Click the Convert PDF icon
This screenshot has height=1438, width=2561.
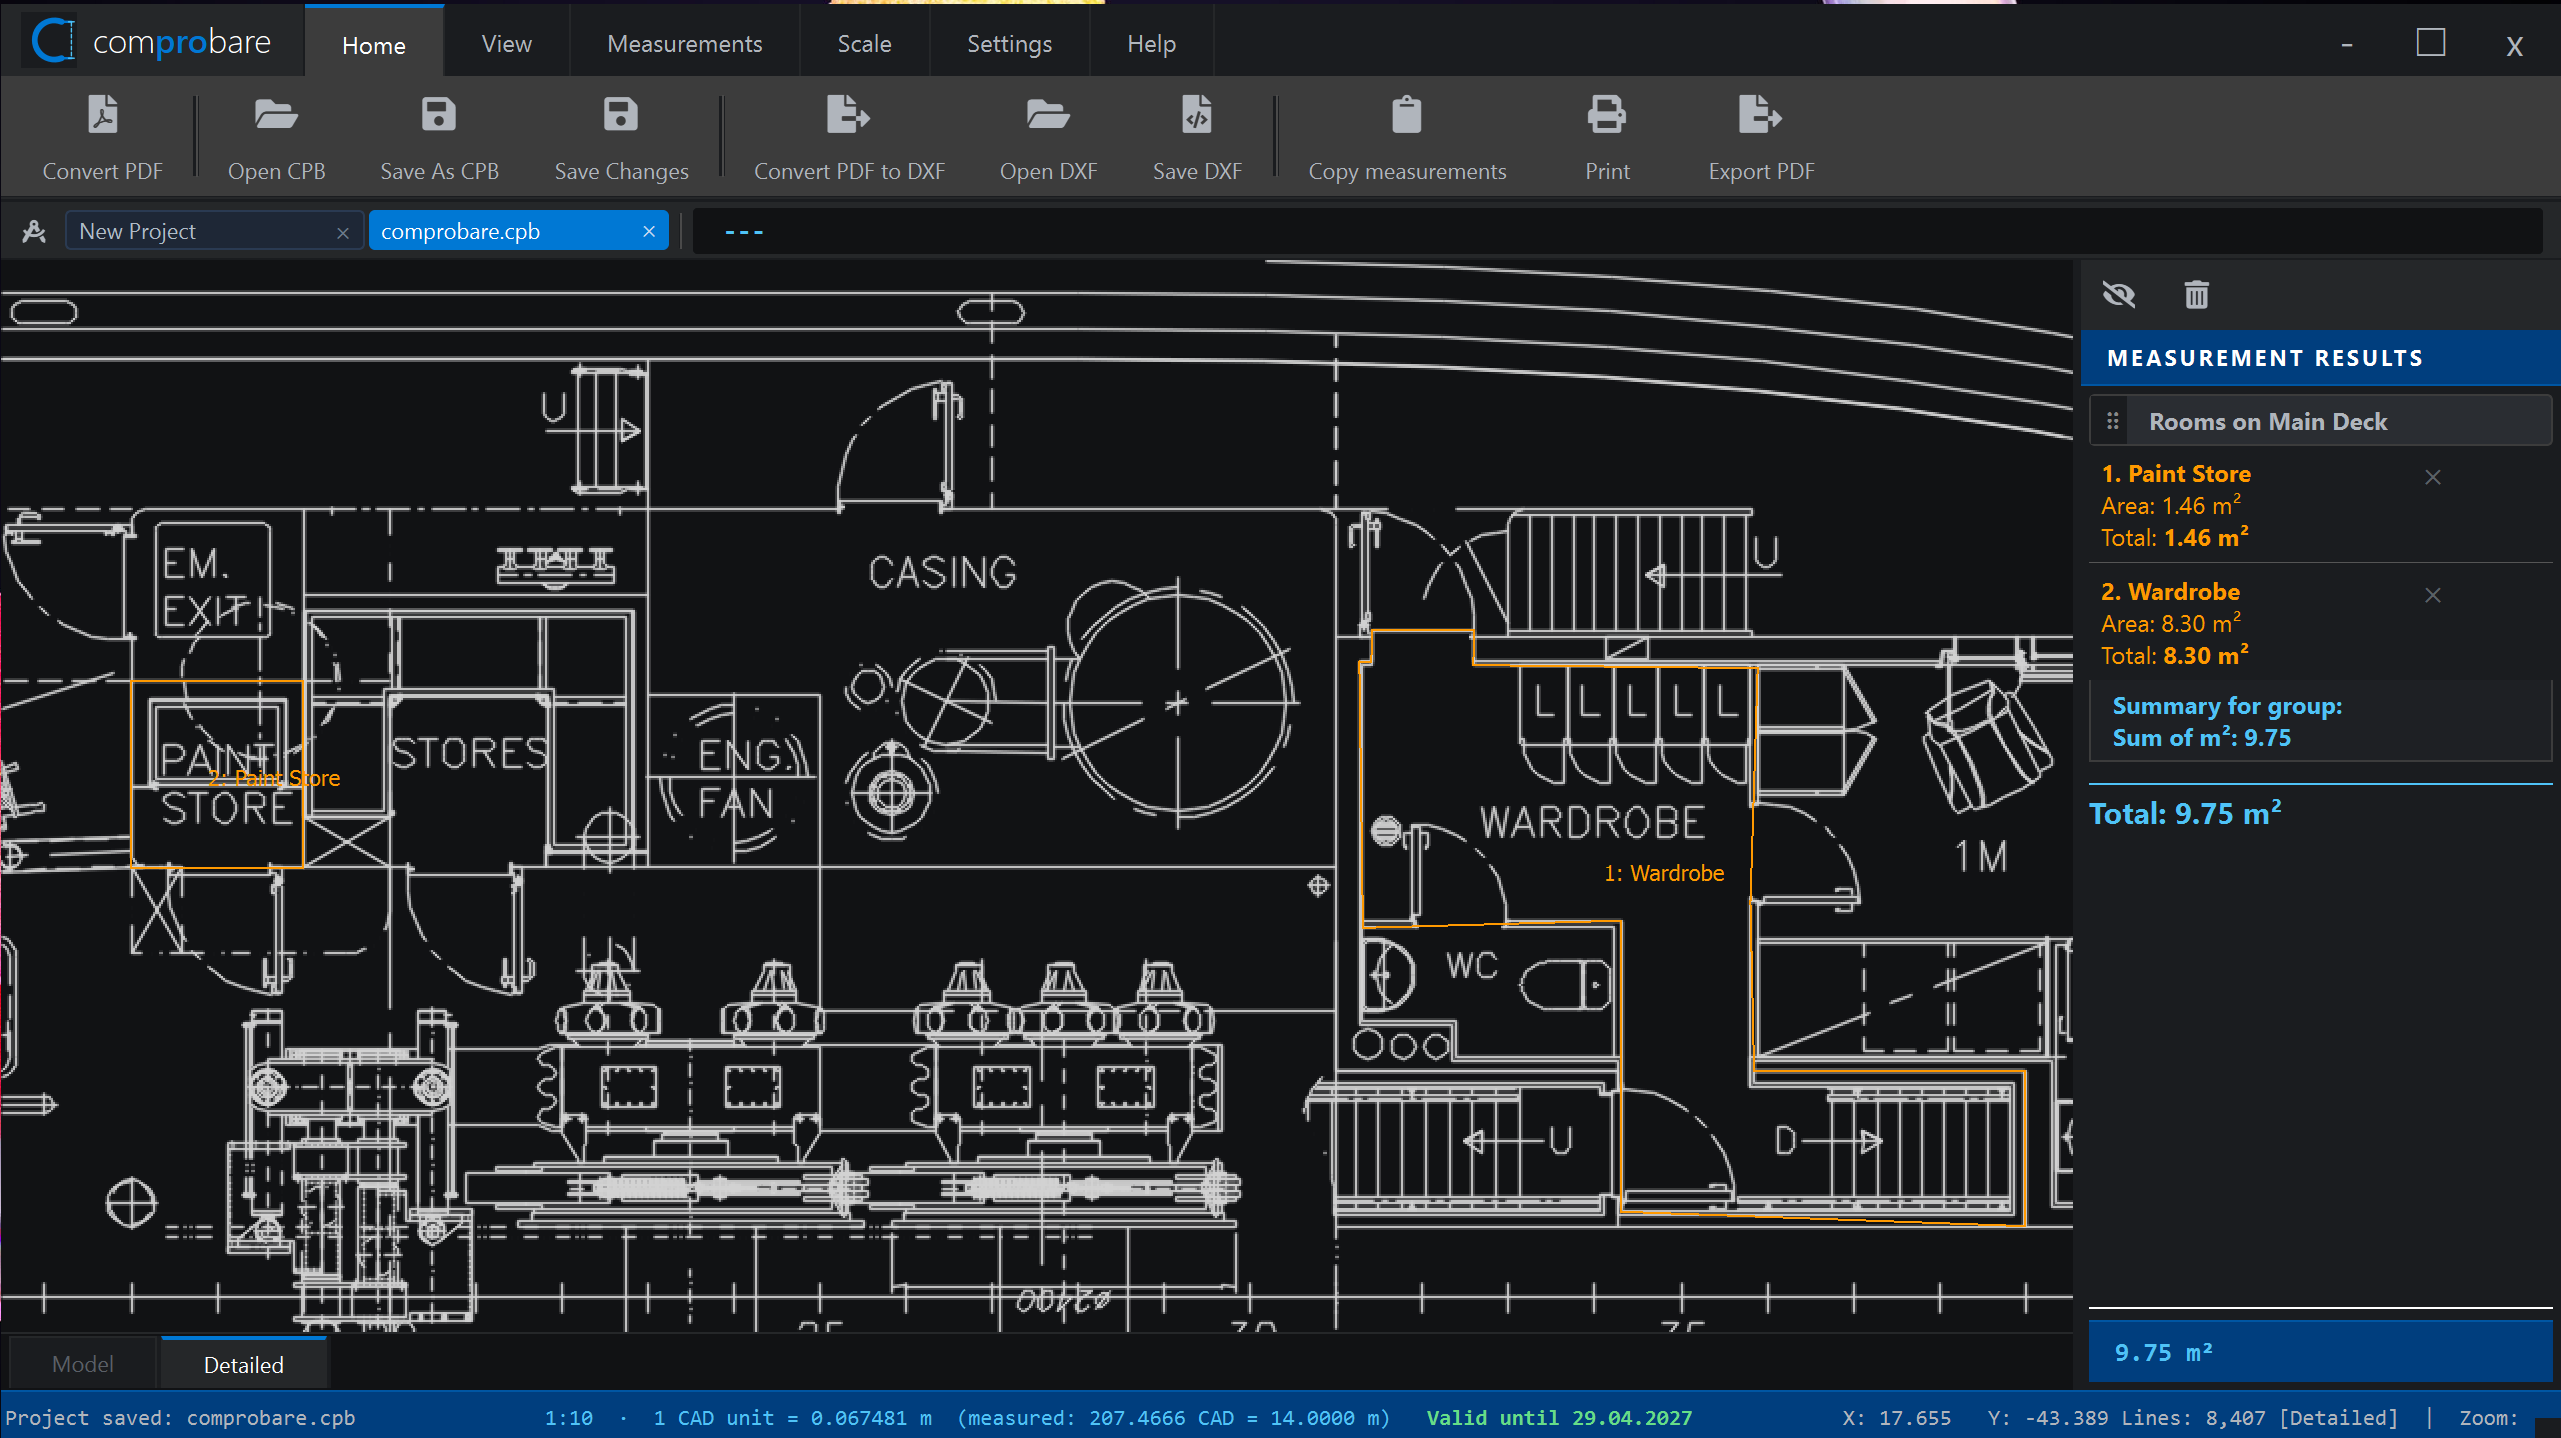pos(102,115)
